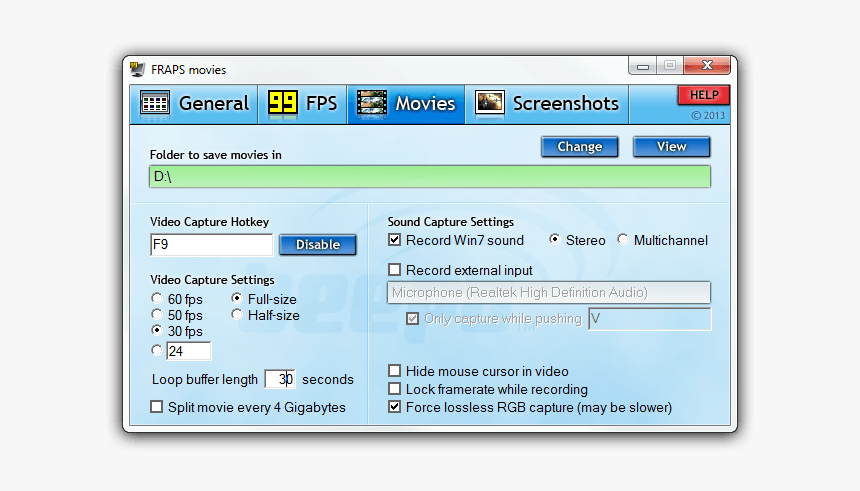Image resolution: width=860 pixels, height=491 pixels.
Task: Open the Microphone input device dropdown
Action: [548, 292]
